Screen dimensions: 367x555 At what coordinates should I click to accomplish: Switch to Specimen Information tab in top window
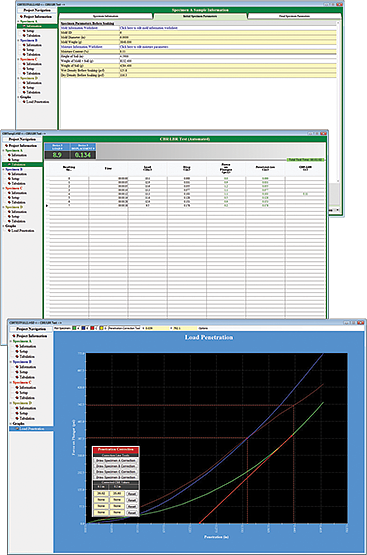105,16
